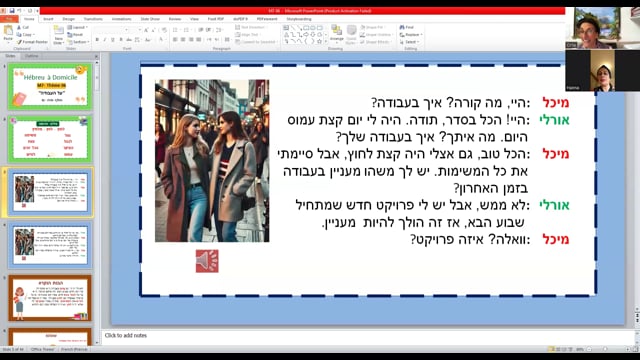640x360 pixels.
Task: Click the New Slide icon
Action: pos(58,35)
